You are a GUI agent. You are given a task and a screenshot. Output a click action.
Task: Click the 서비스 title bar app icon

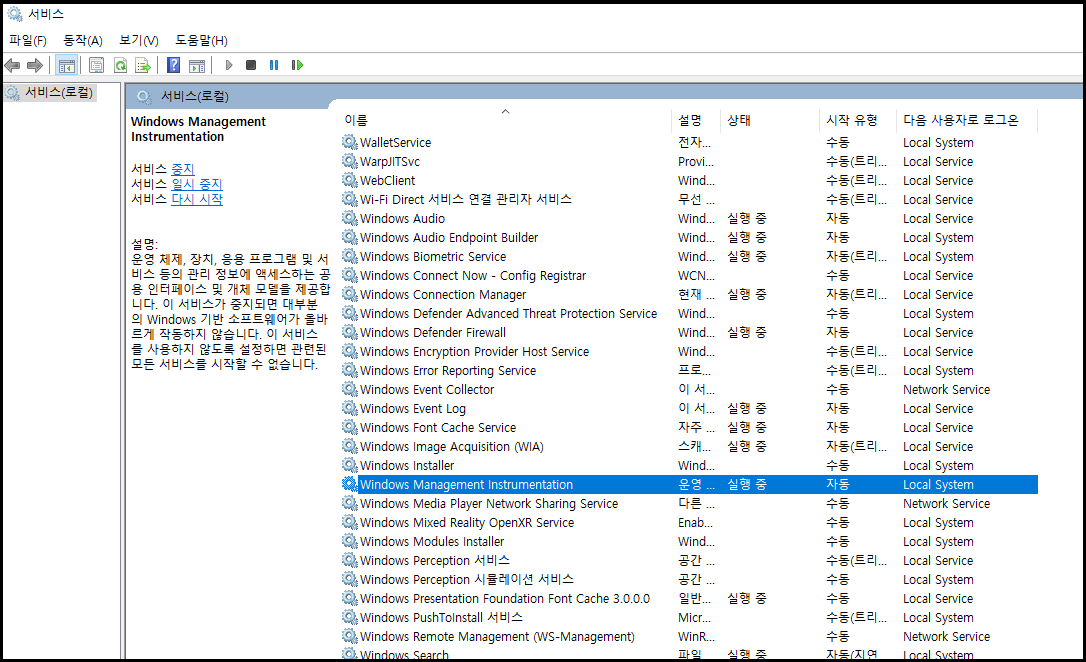tap(15, 13)
